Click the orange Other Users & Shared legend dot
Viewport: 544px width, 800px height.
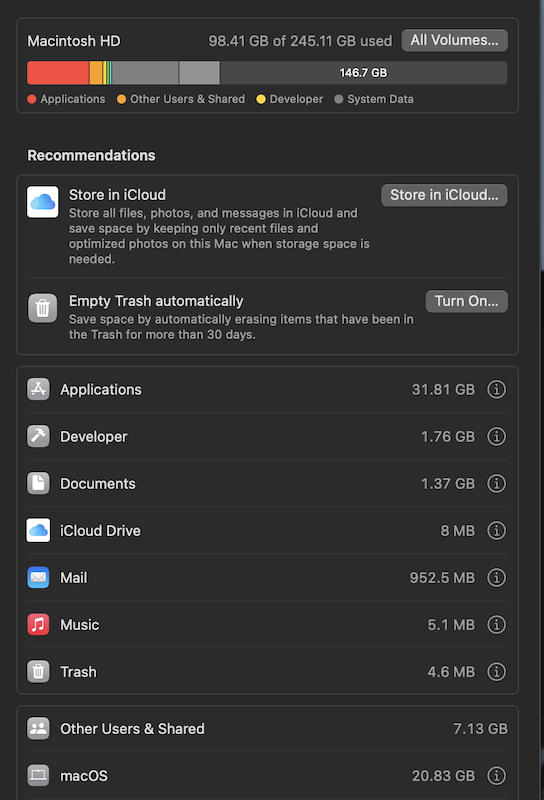click(x=121, y=99)
